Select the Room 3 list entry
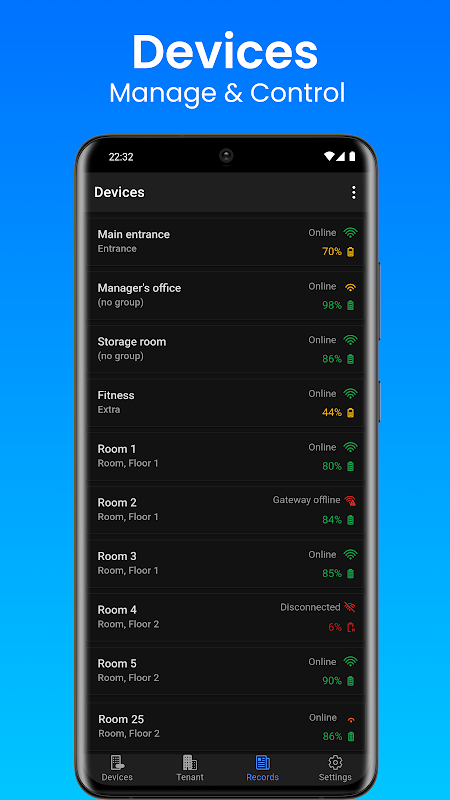450x800 pixels. pyautogui.click(x=226, y=564)
